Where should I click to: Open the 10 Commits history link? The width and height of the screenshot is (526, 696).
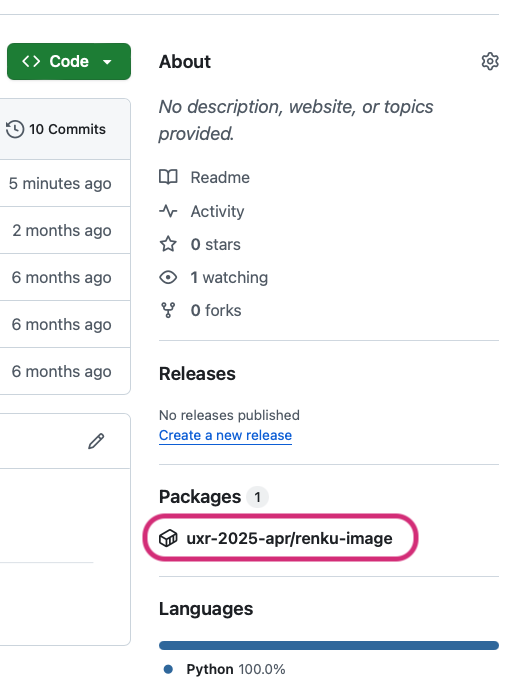(x=56, y=129)
